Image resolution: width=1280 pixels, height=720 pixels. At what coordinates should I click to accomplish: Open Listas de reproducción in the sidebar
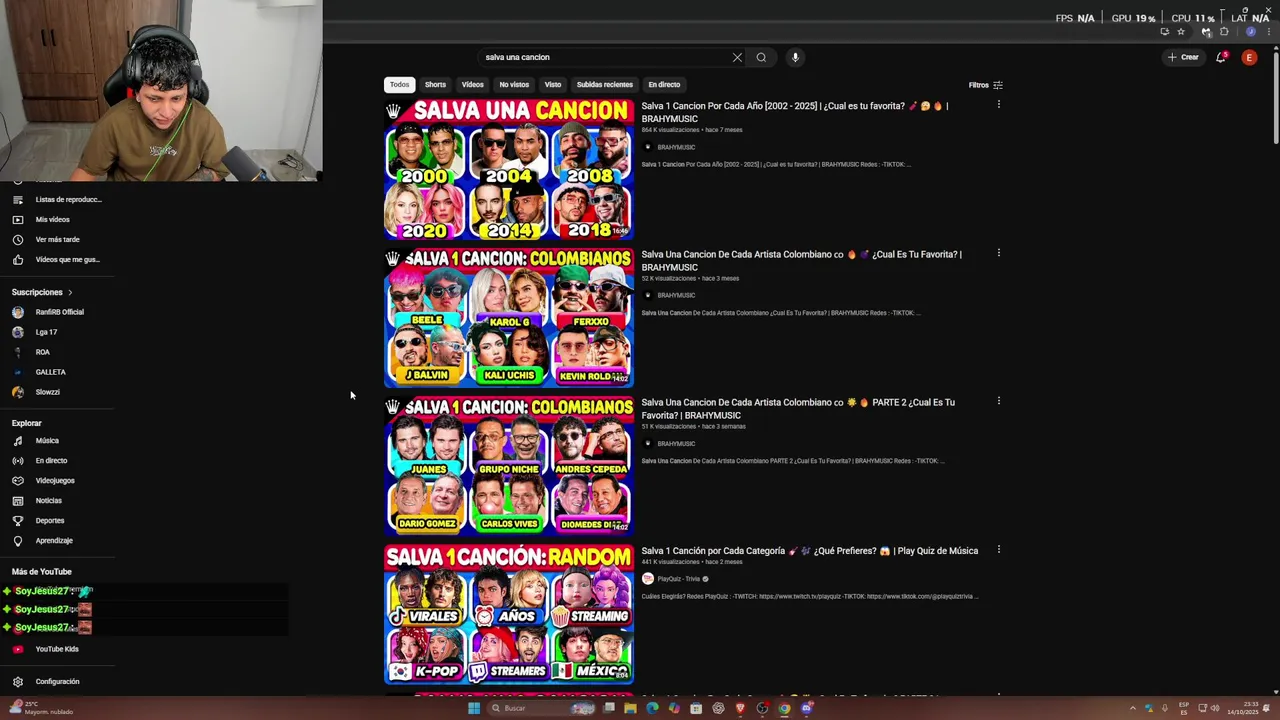pyautogui.click(x=57, y=199)
